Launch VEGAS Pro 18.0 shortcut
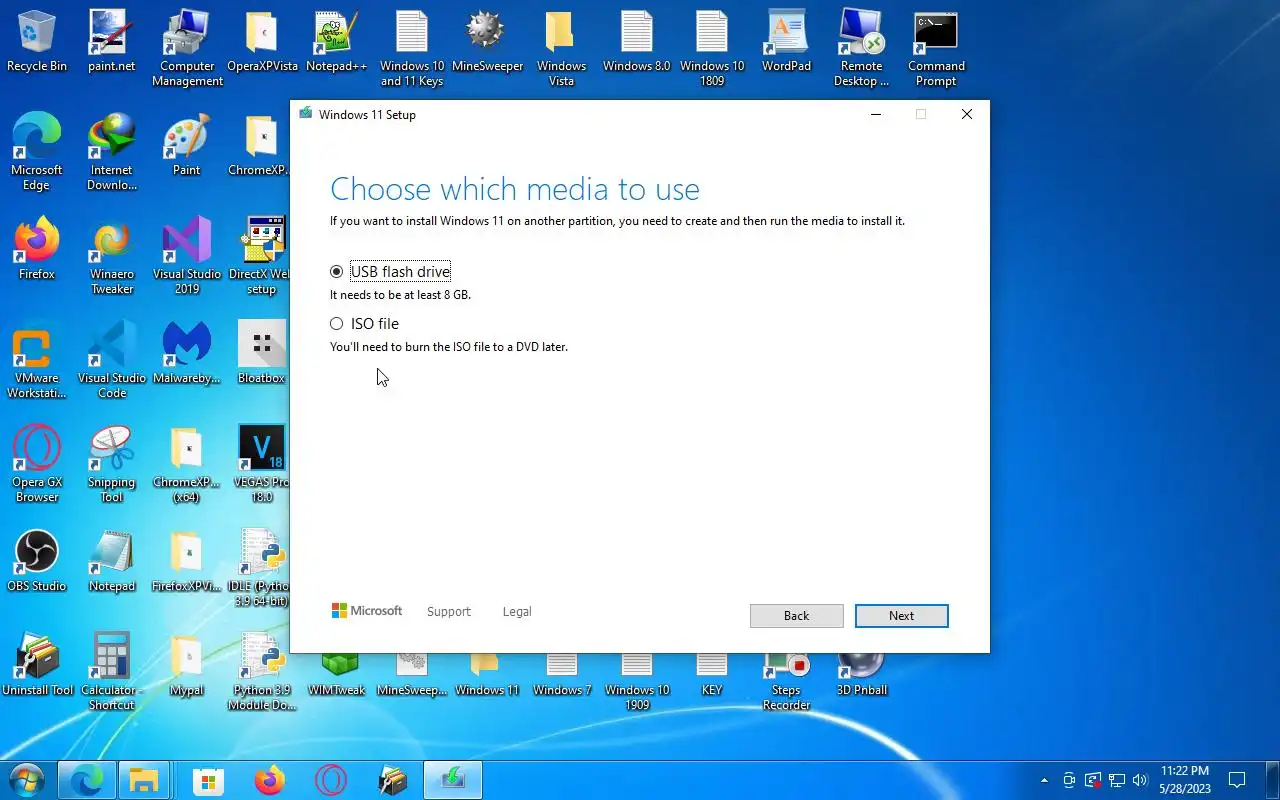This screenshot has width=1280, height=800. click(x=262, y=465)
